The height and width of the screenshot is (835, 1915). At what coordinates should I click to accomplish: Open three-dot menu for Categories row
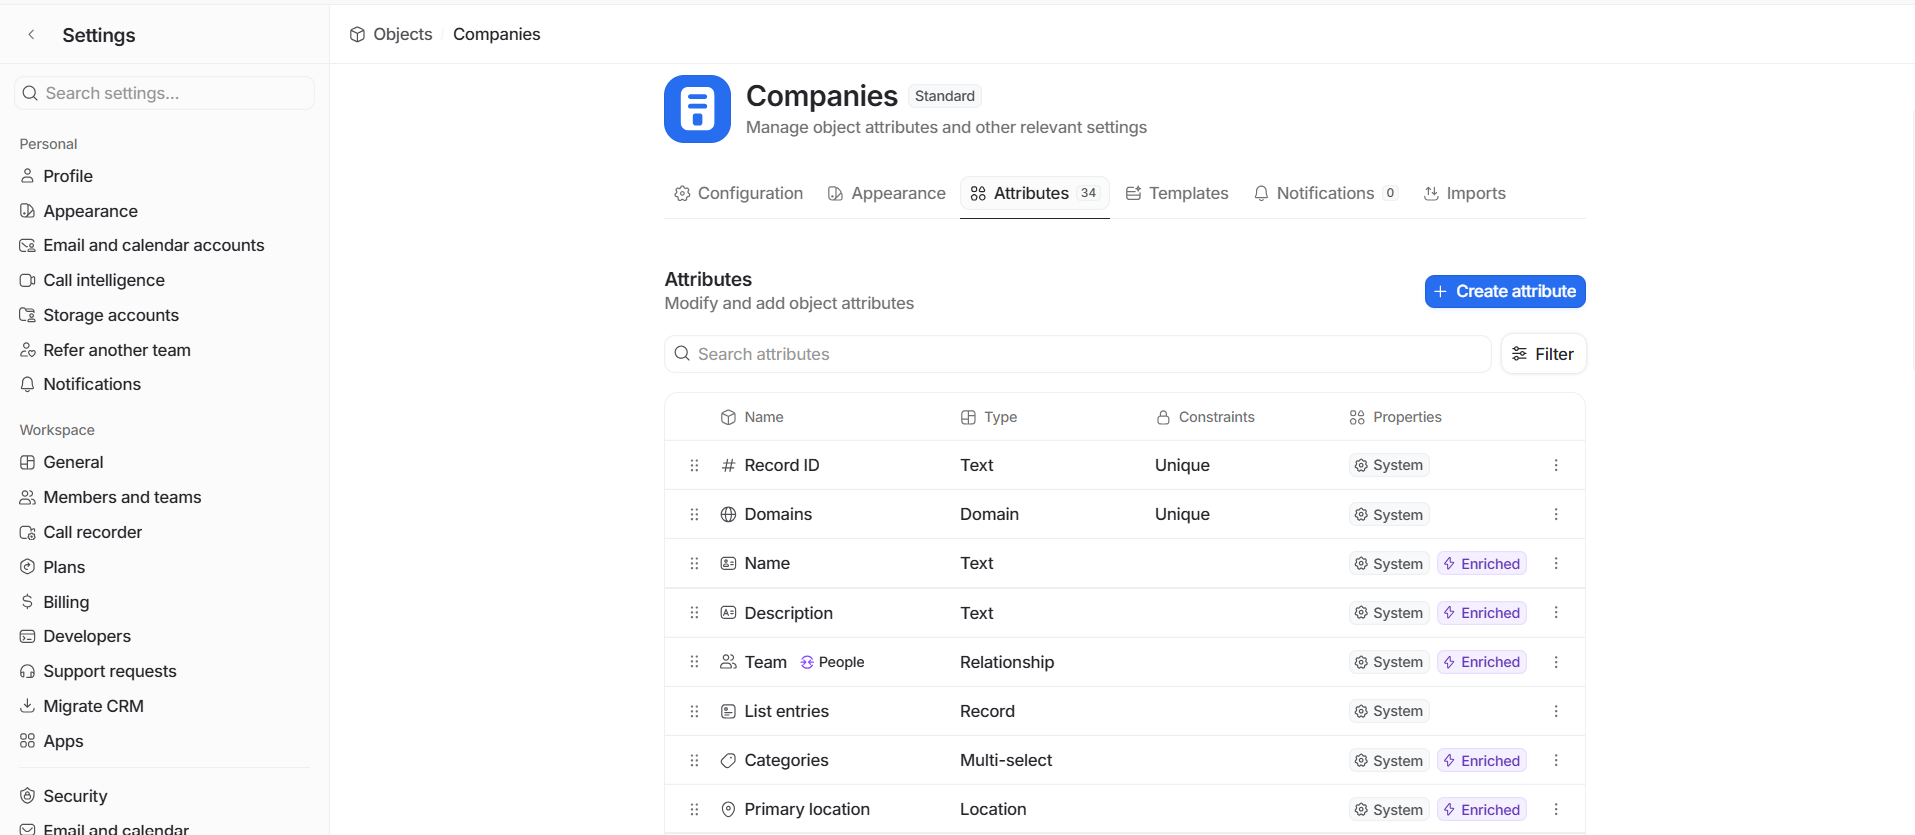click(x=1555, y=760)
